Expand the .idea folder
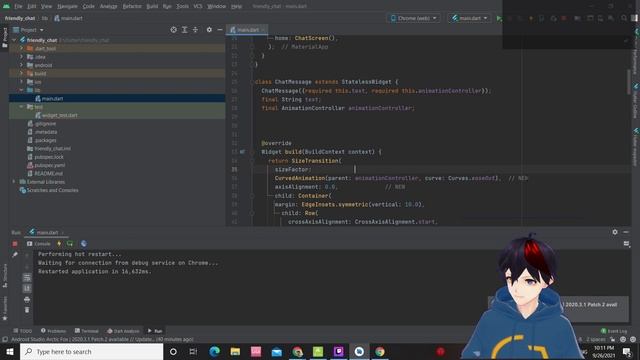640x360 pixels. tap(22, 57)
